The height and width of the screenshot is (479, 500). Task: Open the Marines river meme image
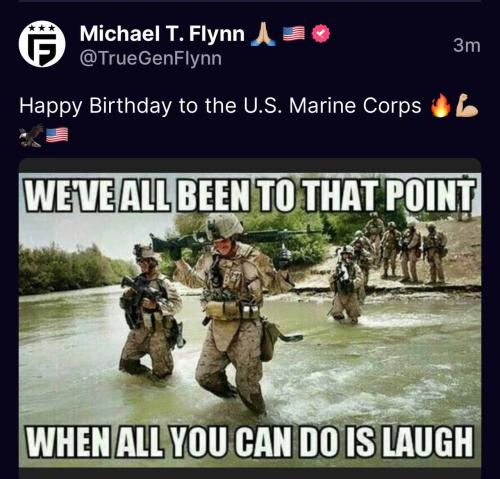250,320
